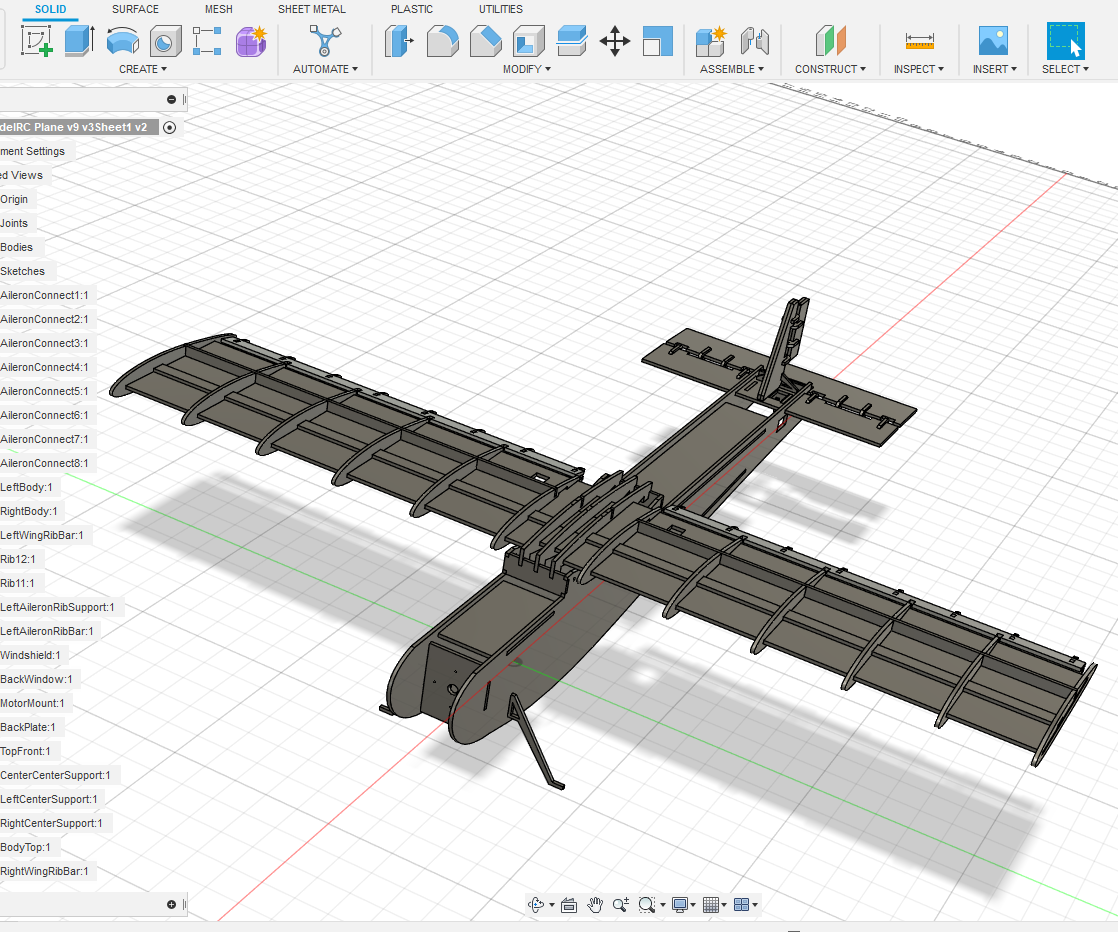Activate the Measure tool under Inspect
This screenshot has width=1118, height=932.
click(x=918, y=41)
